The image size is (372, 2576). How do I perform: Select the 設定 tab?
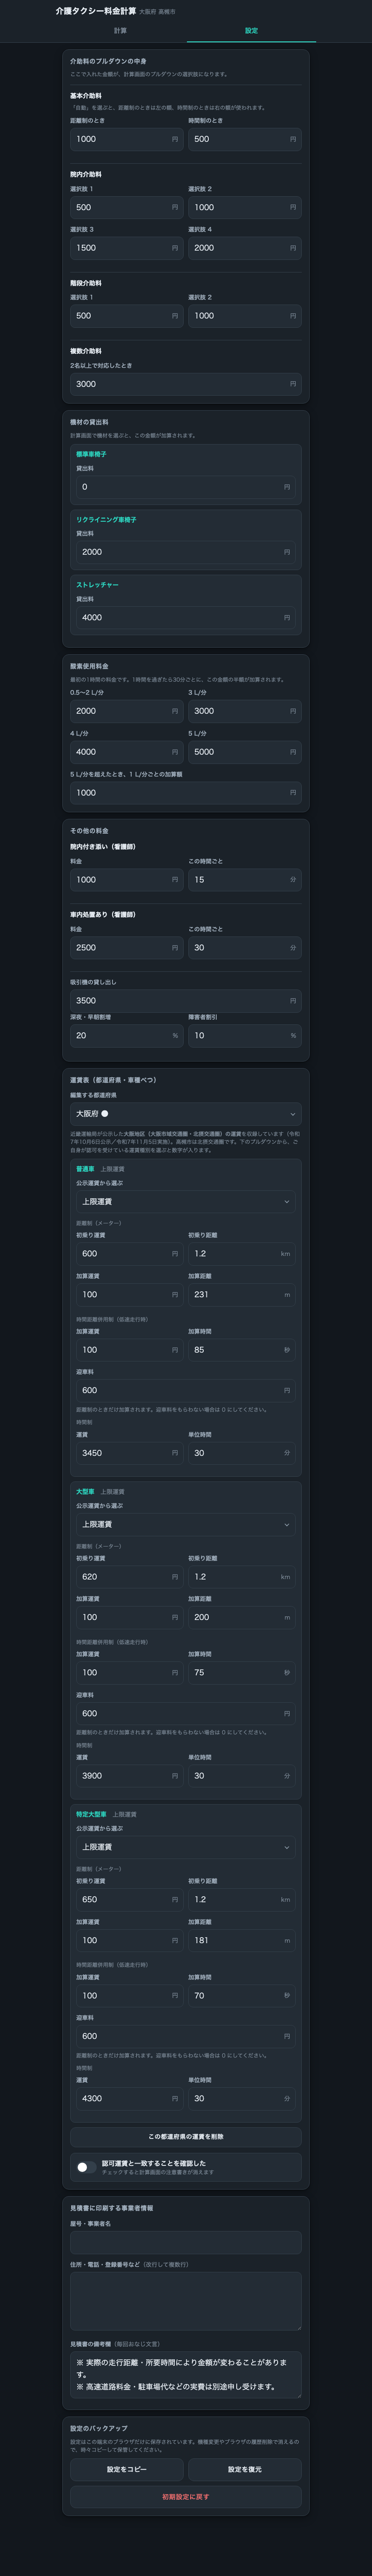click(251, 31)
